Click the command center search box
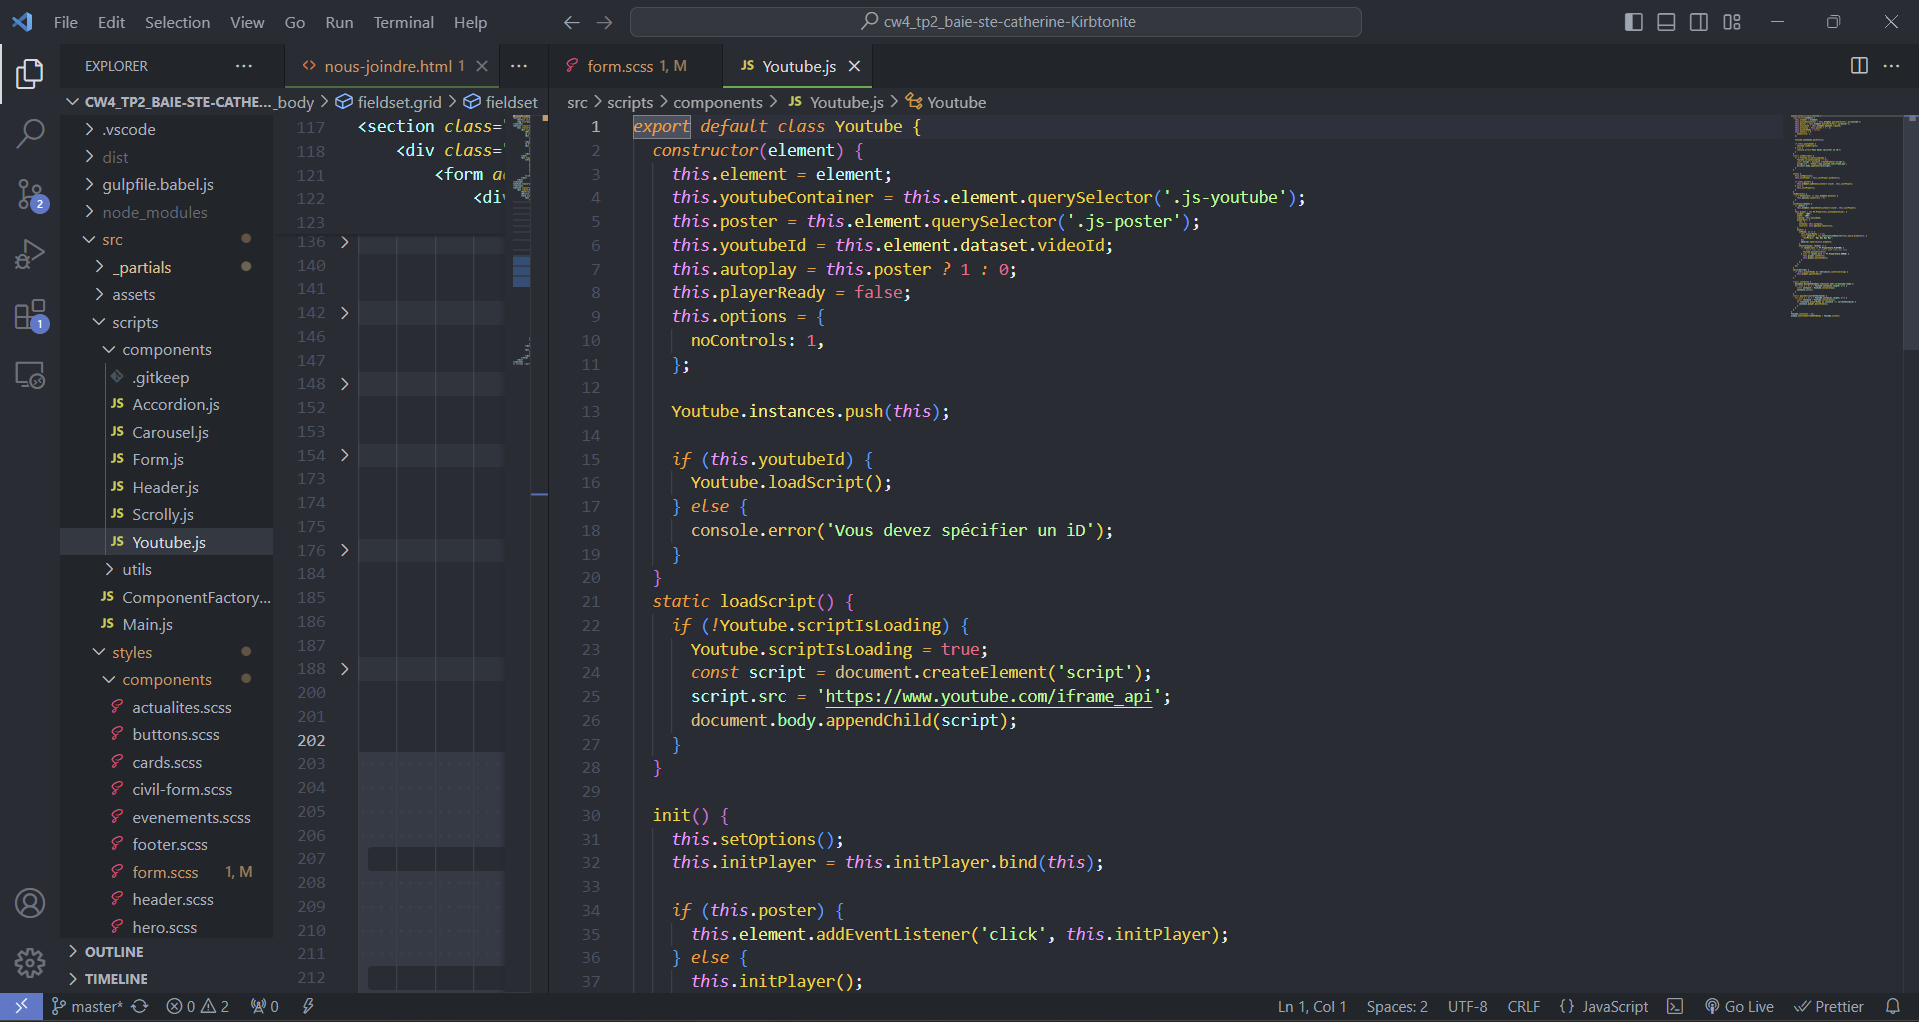 point(996,22)
